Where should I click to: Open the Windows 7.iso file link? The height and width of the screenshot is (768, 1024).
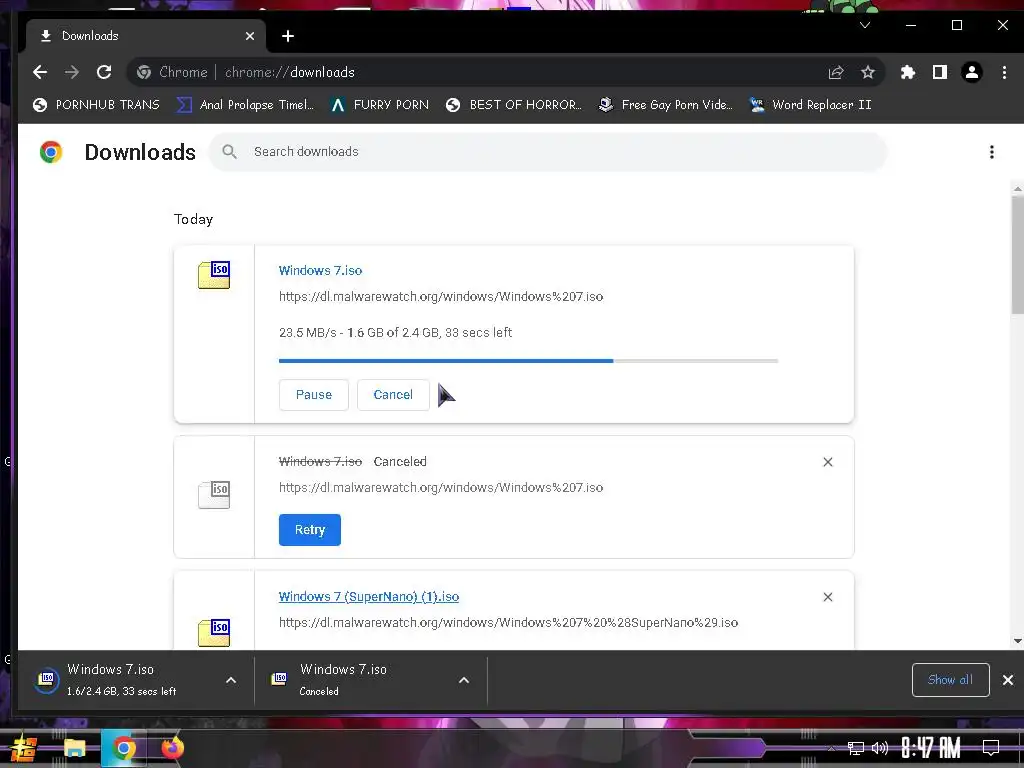[320, 270]
